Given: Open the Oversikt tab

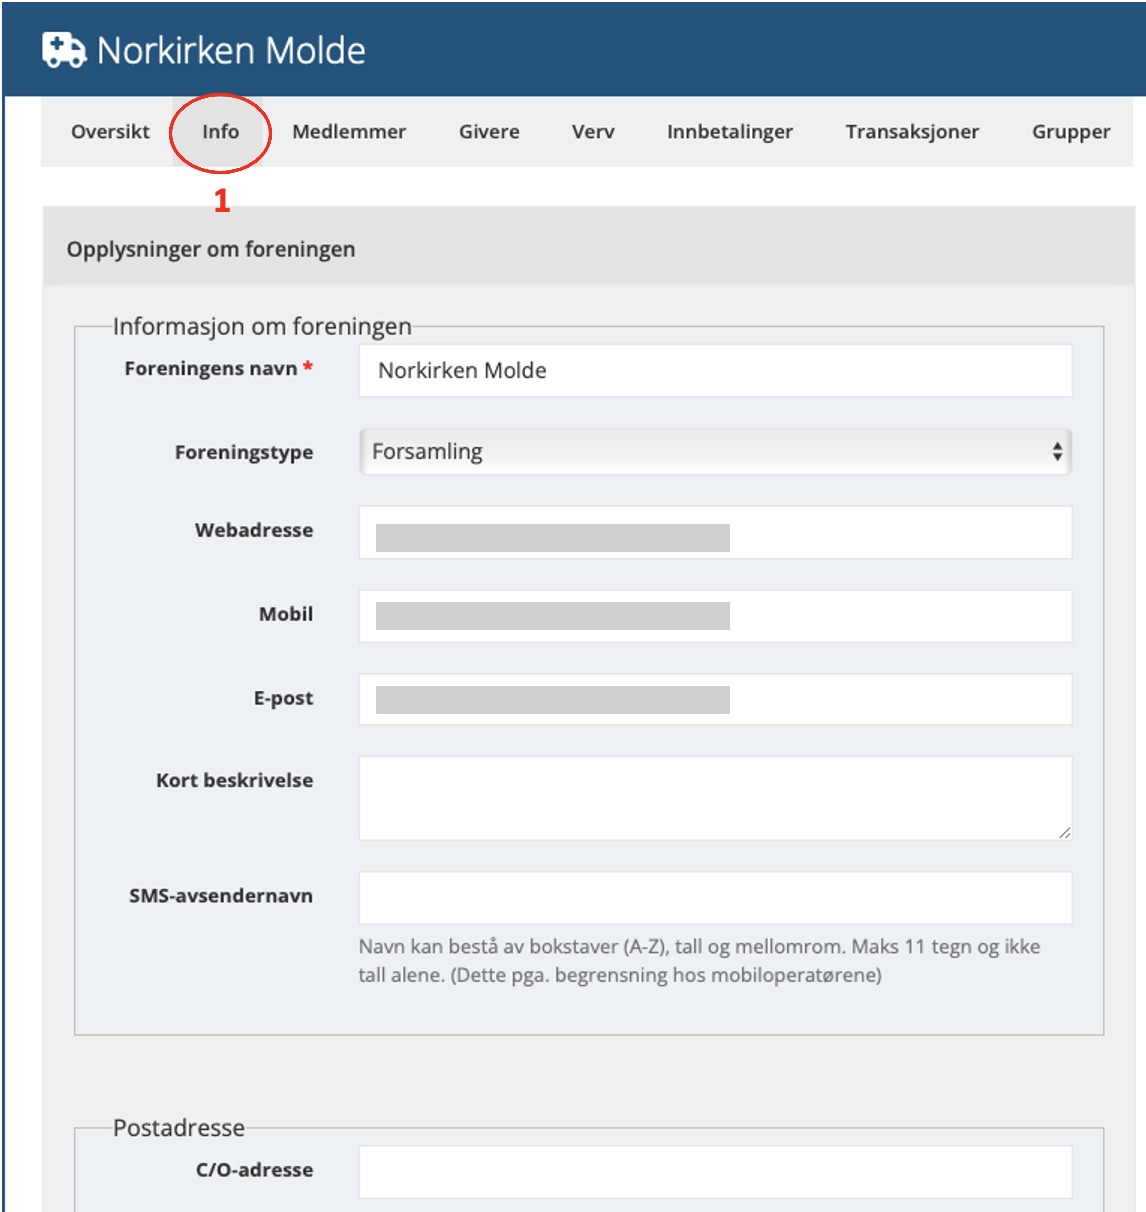Looking at the screenshot, I should pyautogui.click(x=110, y=131).
